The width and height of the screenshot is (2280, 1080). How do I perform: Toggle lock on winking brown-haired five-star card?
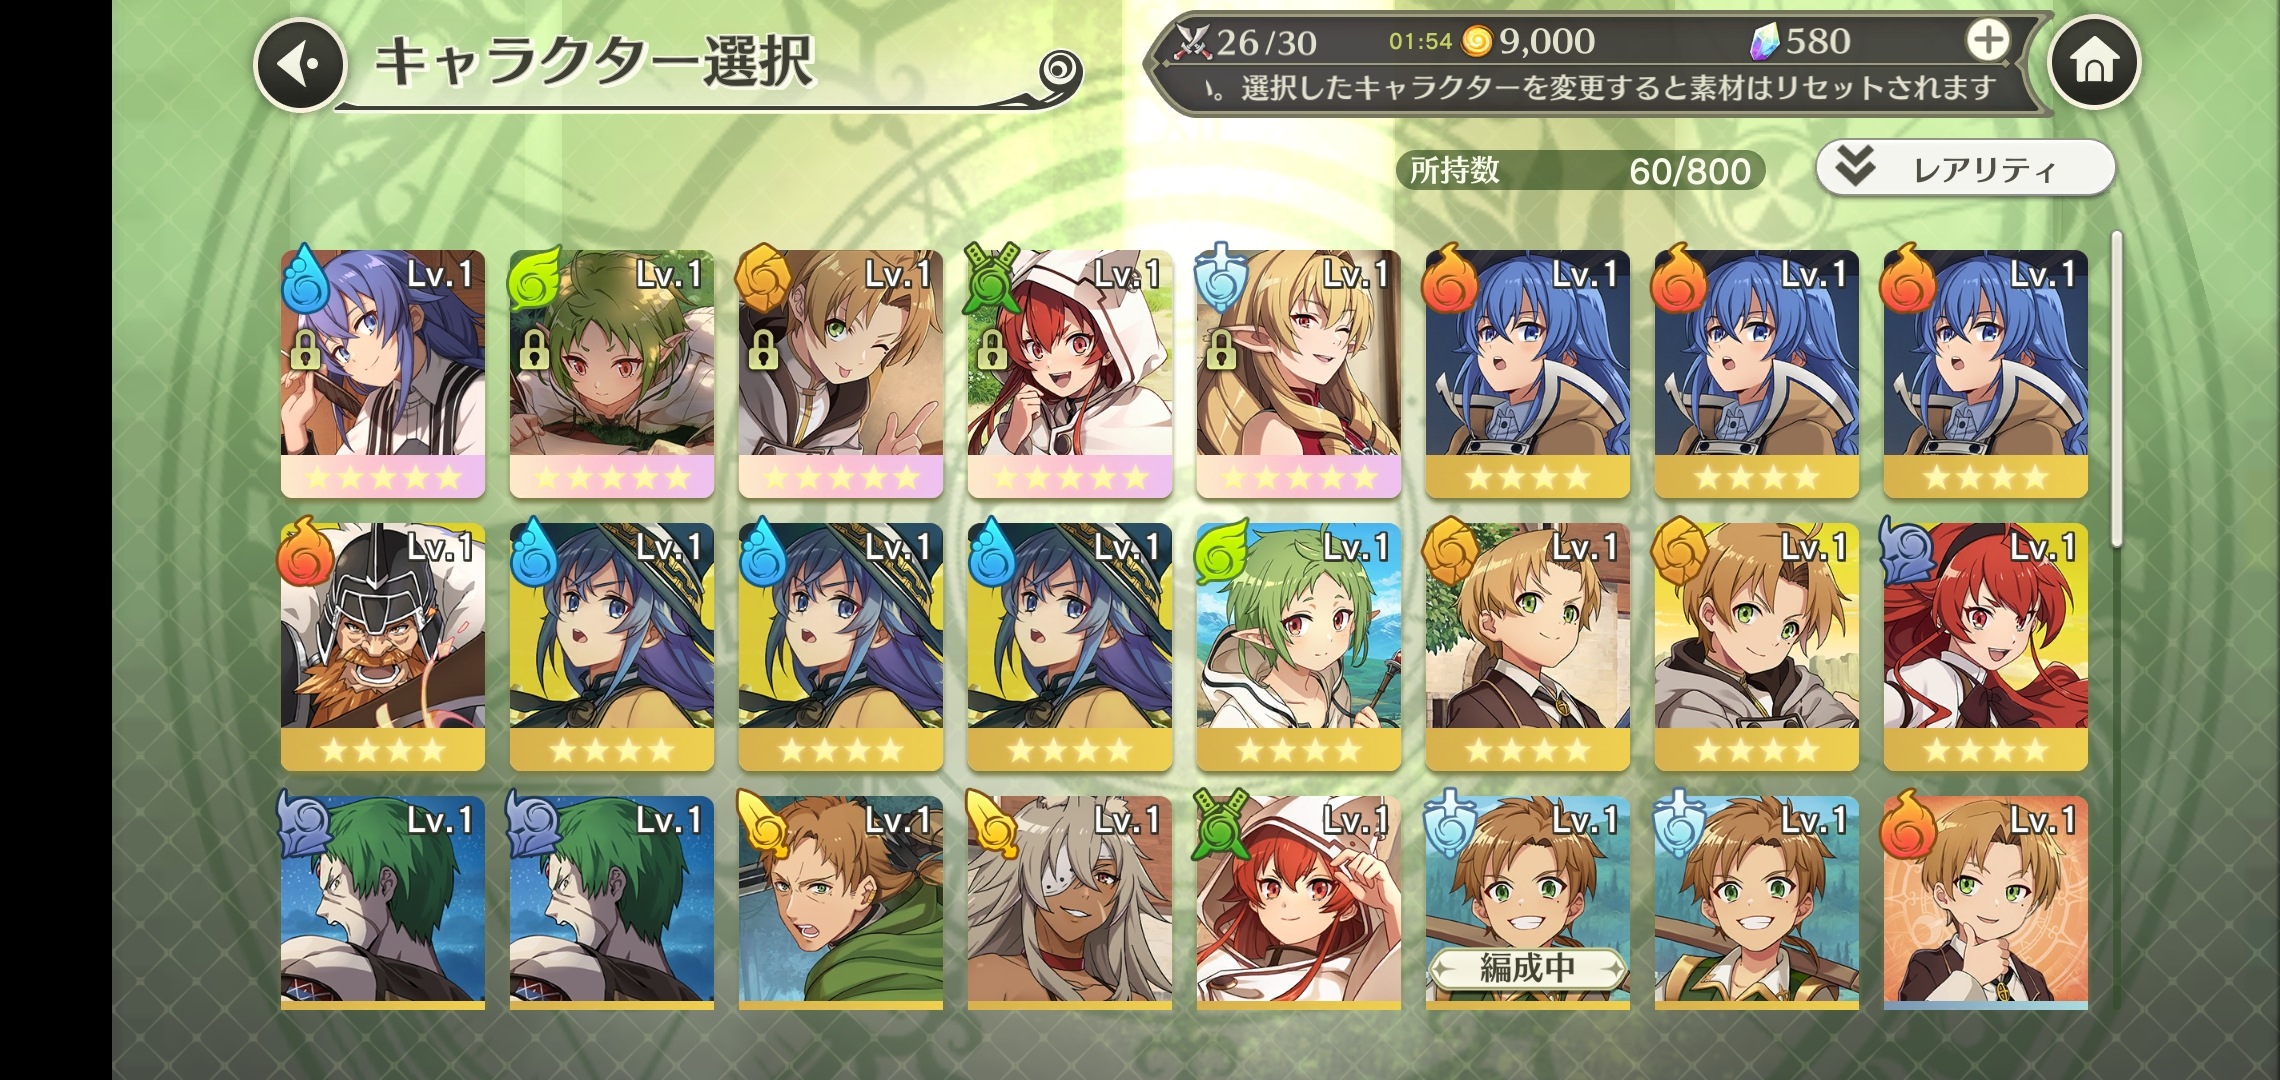762,350
